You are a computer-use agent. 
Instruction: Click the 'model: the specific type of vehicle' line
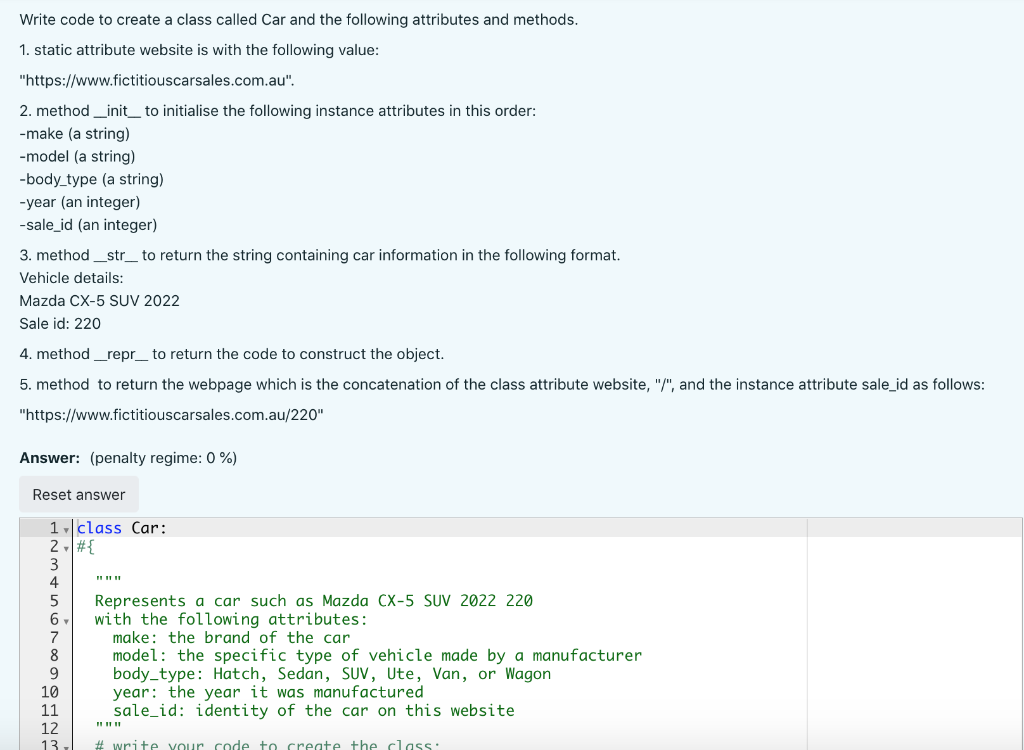(377, 655)
